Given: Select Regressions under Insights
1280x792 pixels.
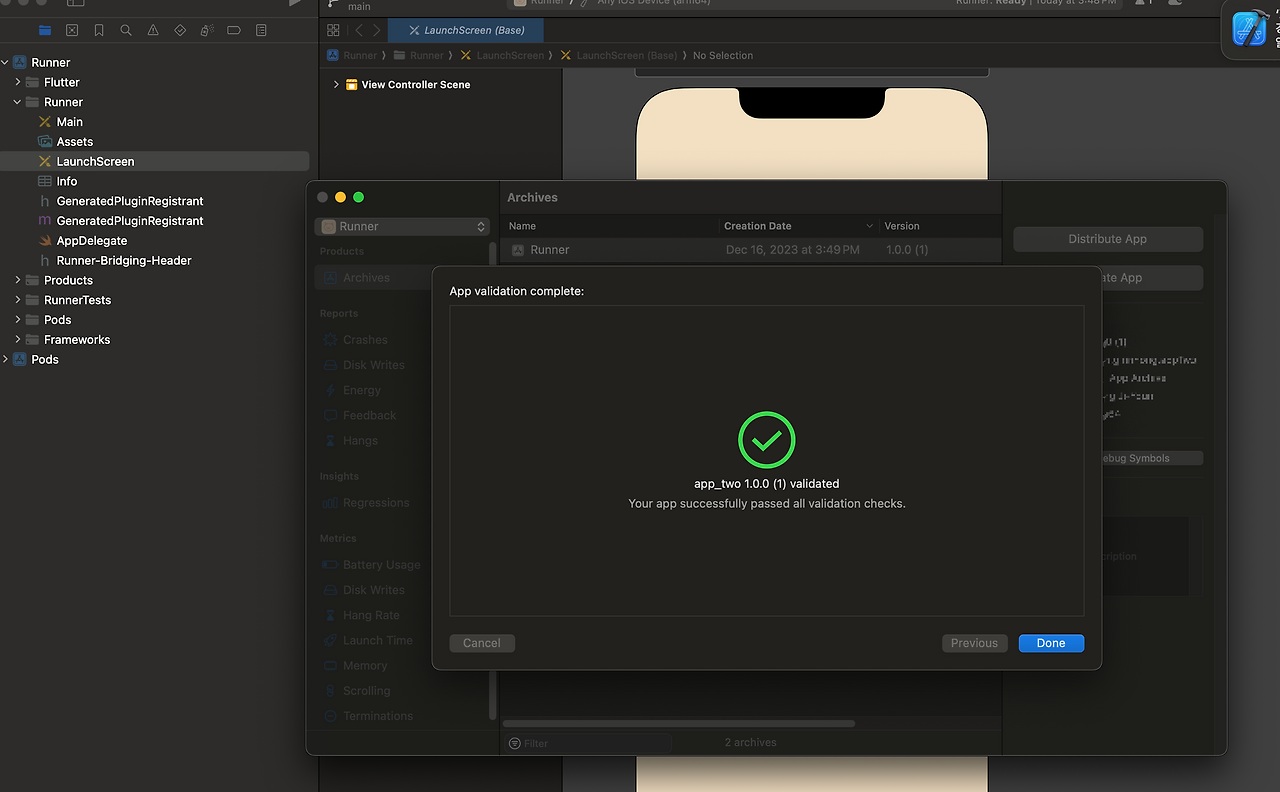Looking at the screenshot, I should 376,503.
